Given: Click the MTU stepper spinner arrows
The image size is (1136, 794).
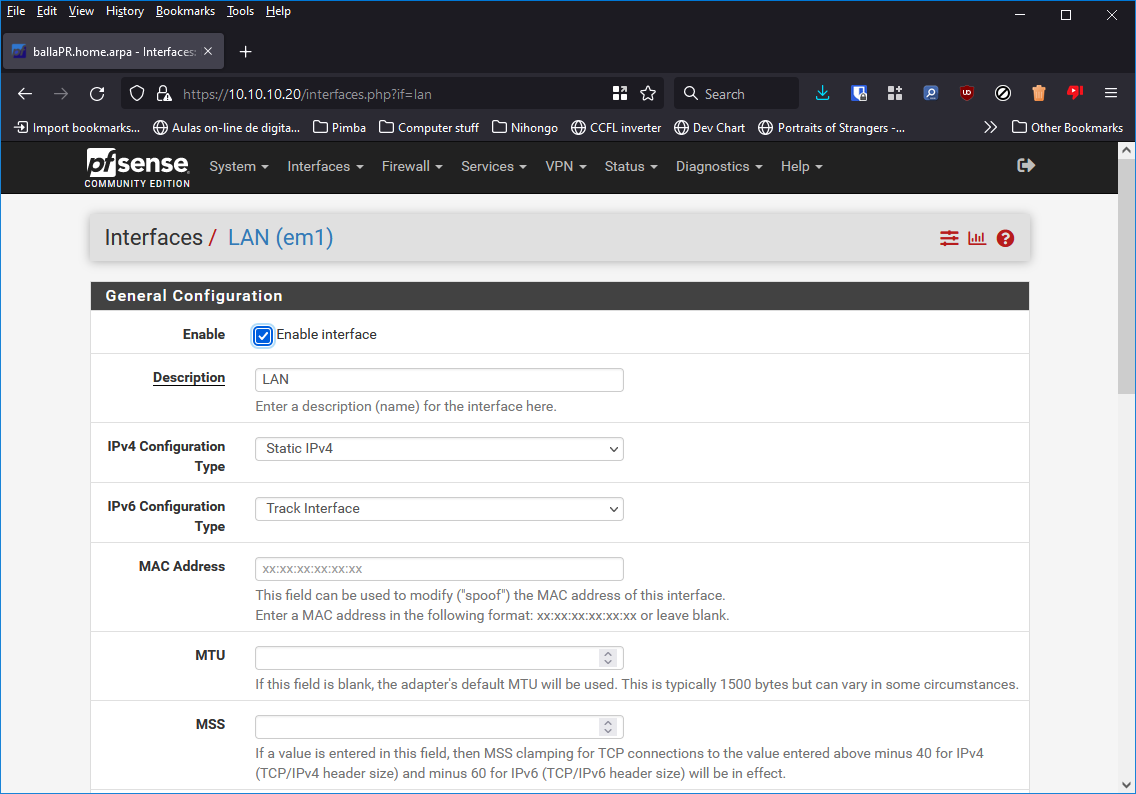Looking at the screenshot, I should click(607, 658).
